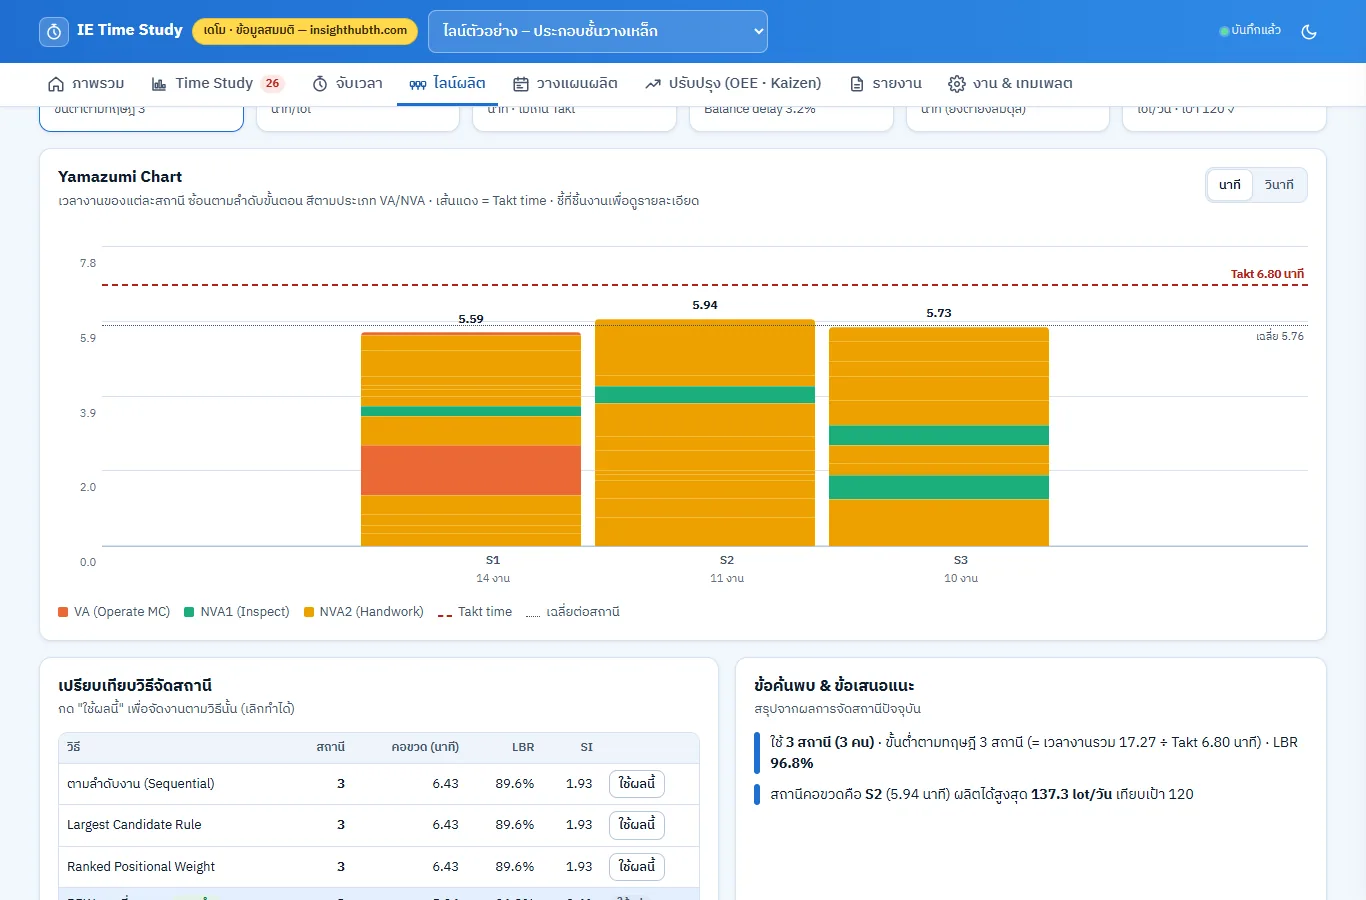The width and height of the screenshot is (1366, 900).
Task: Click the red VA segment in S1 bar
Action: click(471, 470)
